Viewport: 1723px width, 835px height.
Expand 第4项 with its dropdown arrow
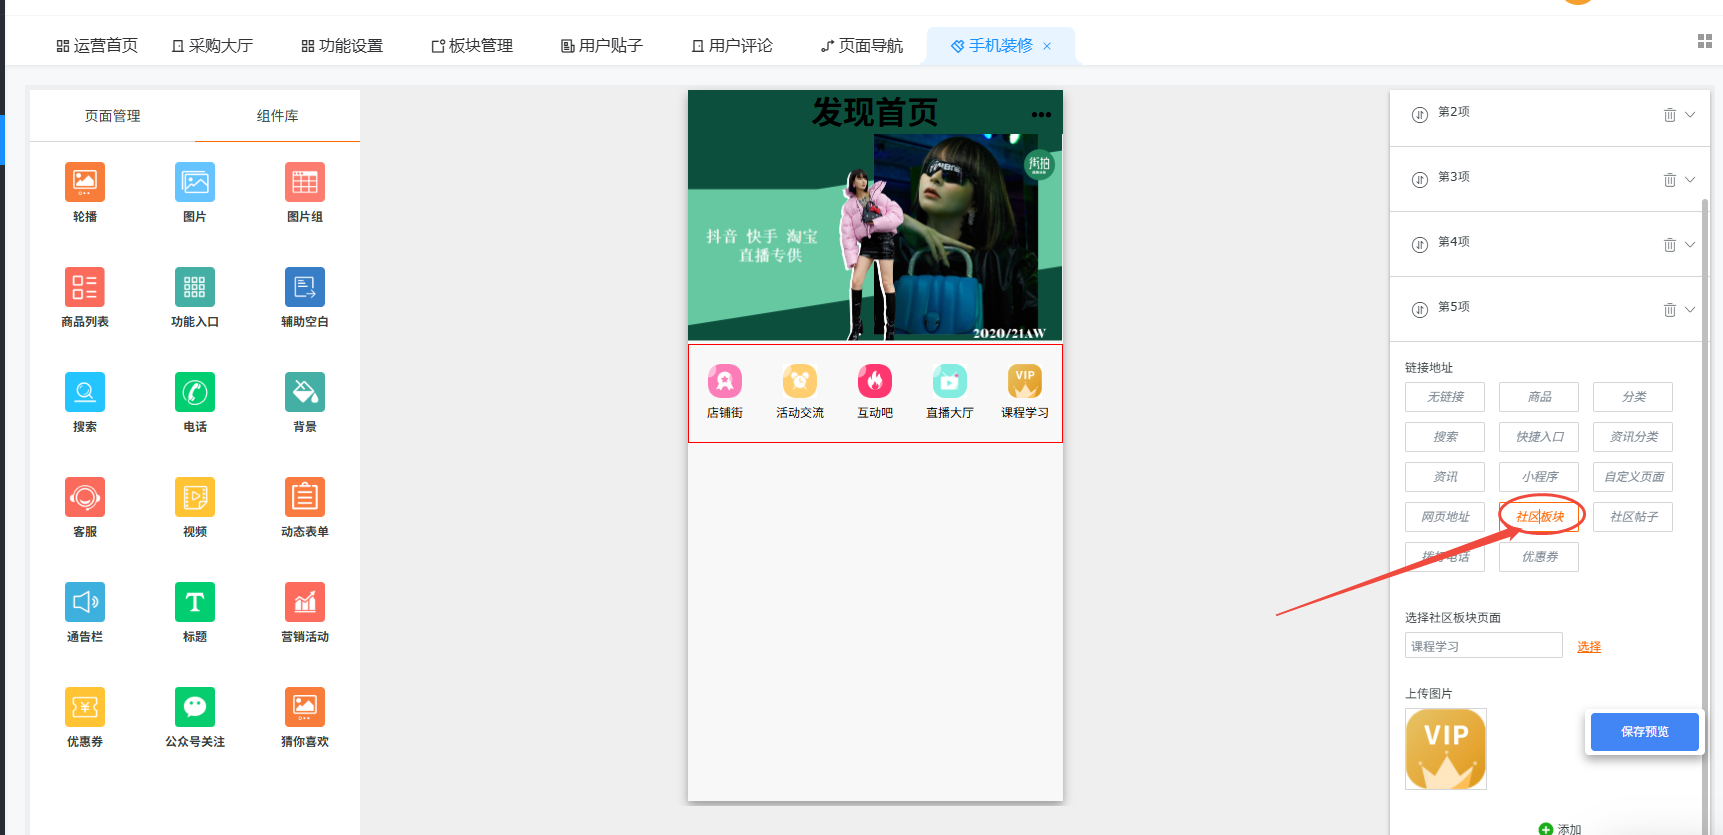pyautogui.click(x=1690, y=245)
